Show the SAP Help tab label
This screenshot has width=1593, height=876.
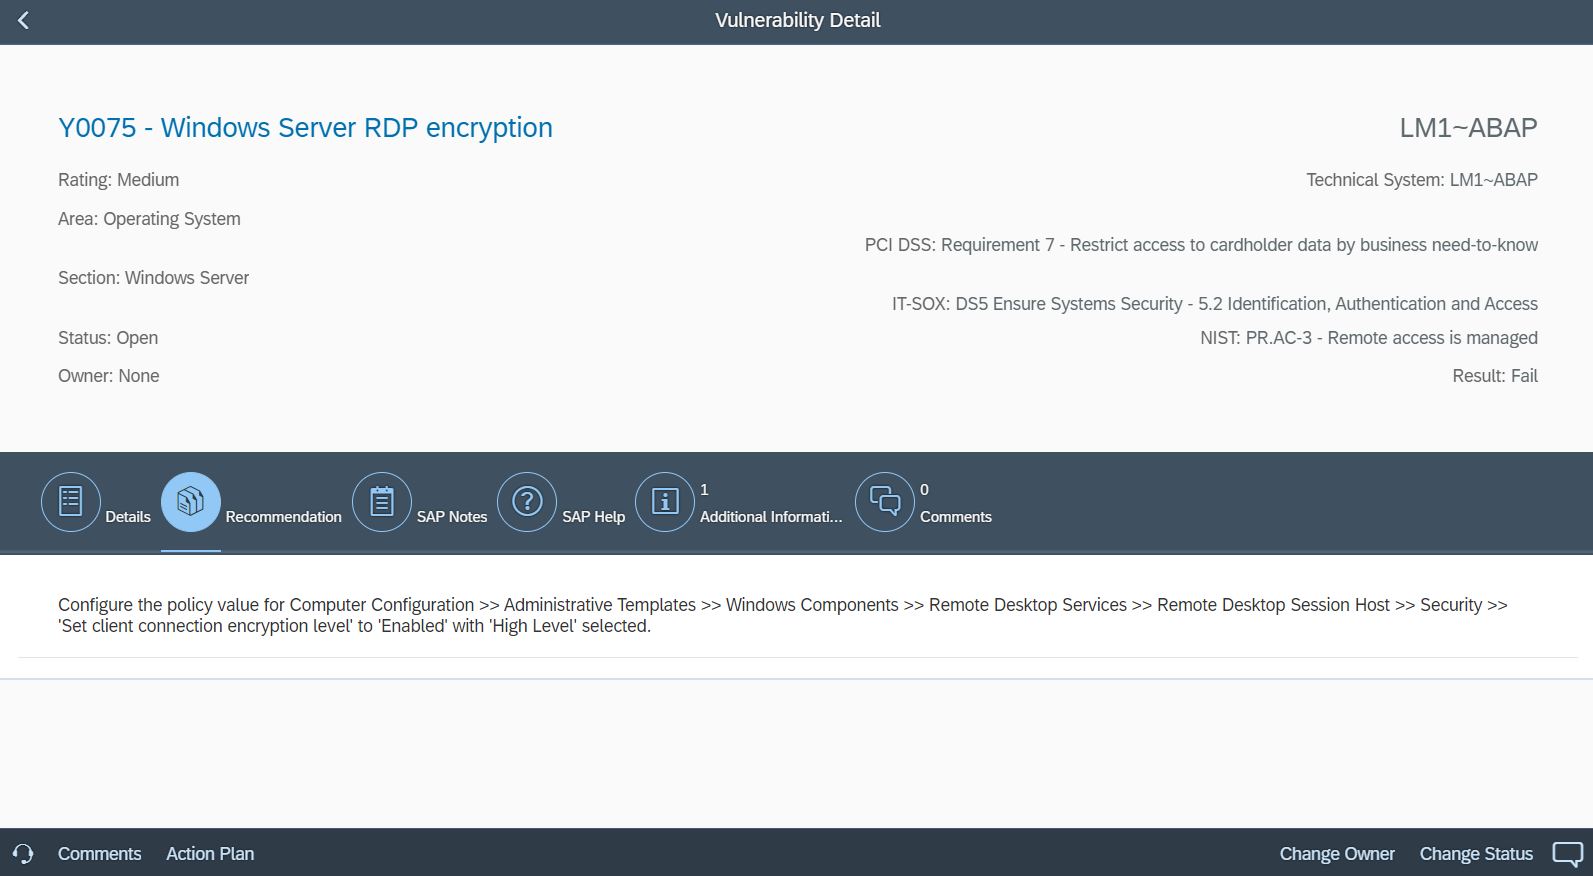(593, 517)
